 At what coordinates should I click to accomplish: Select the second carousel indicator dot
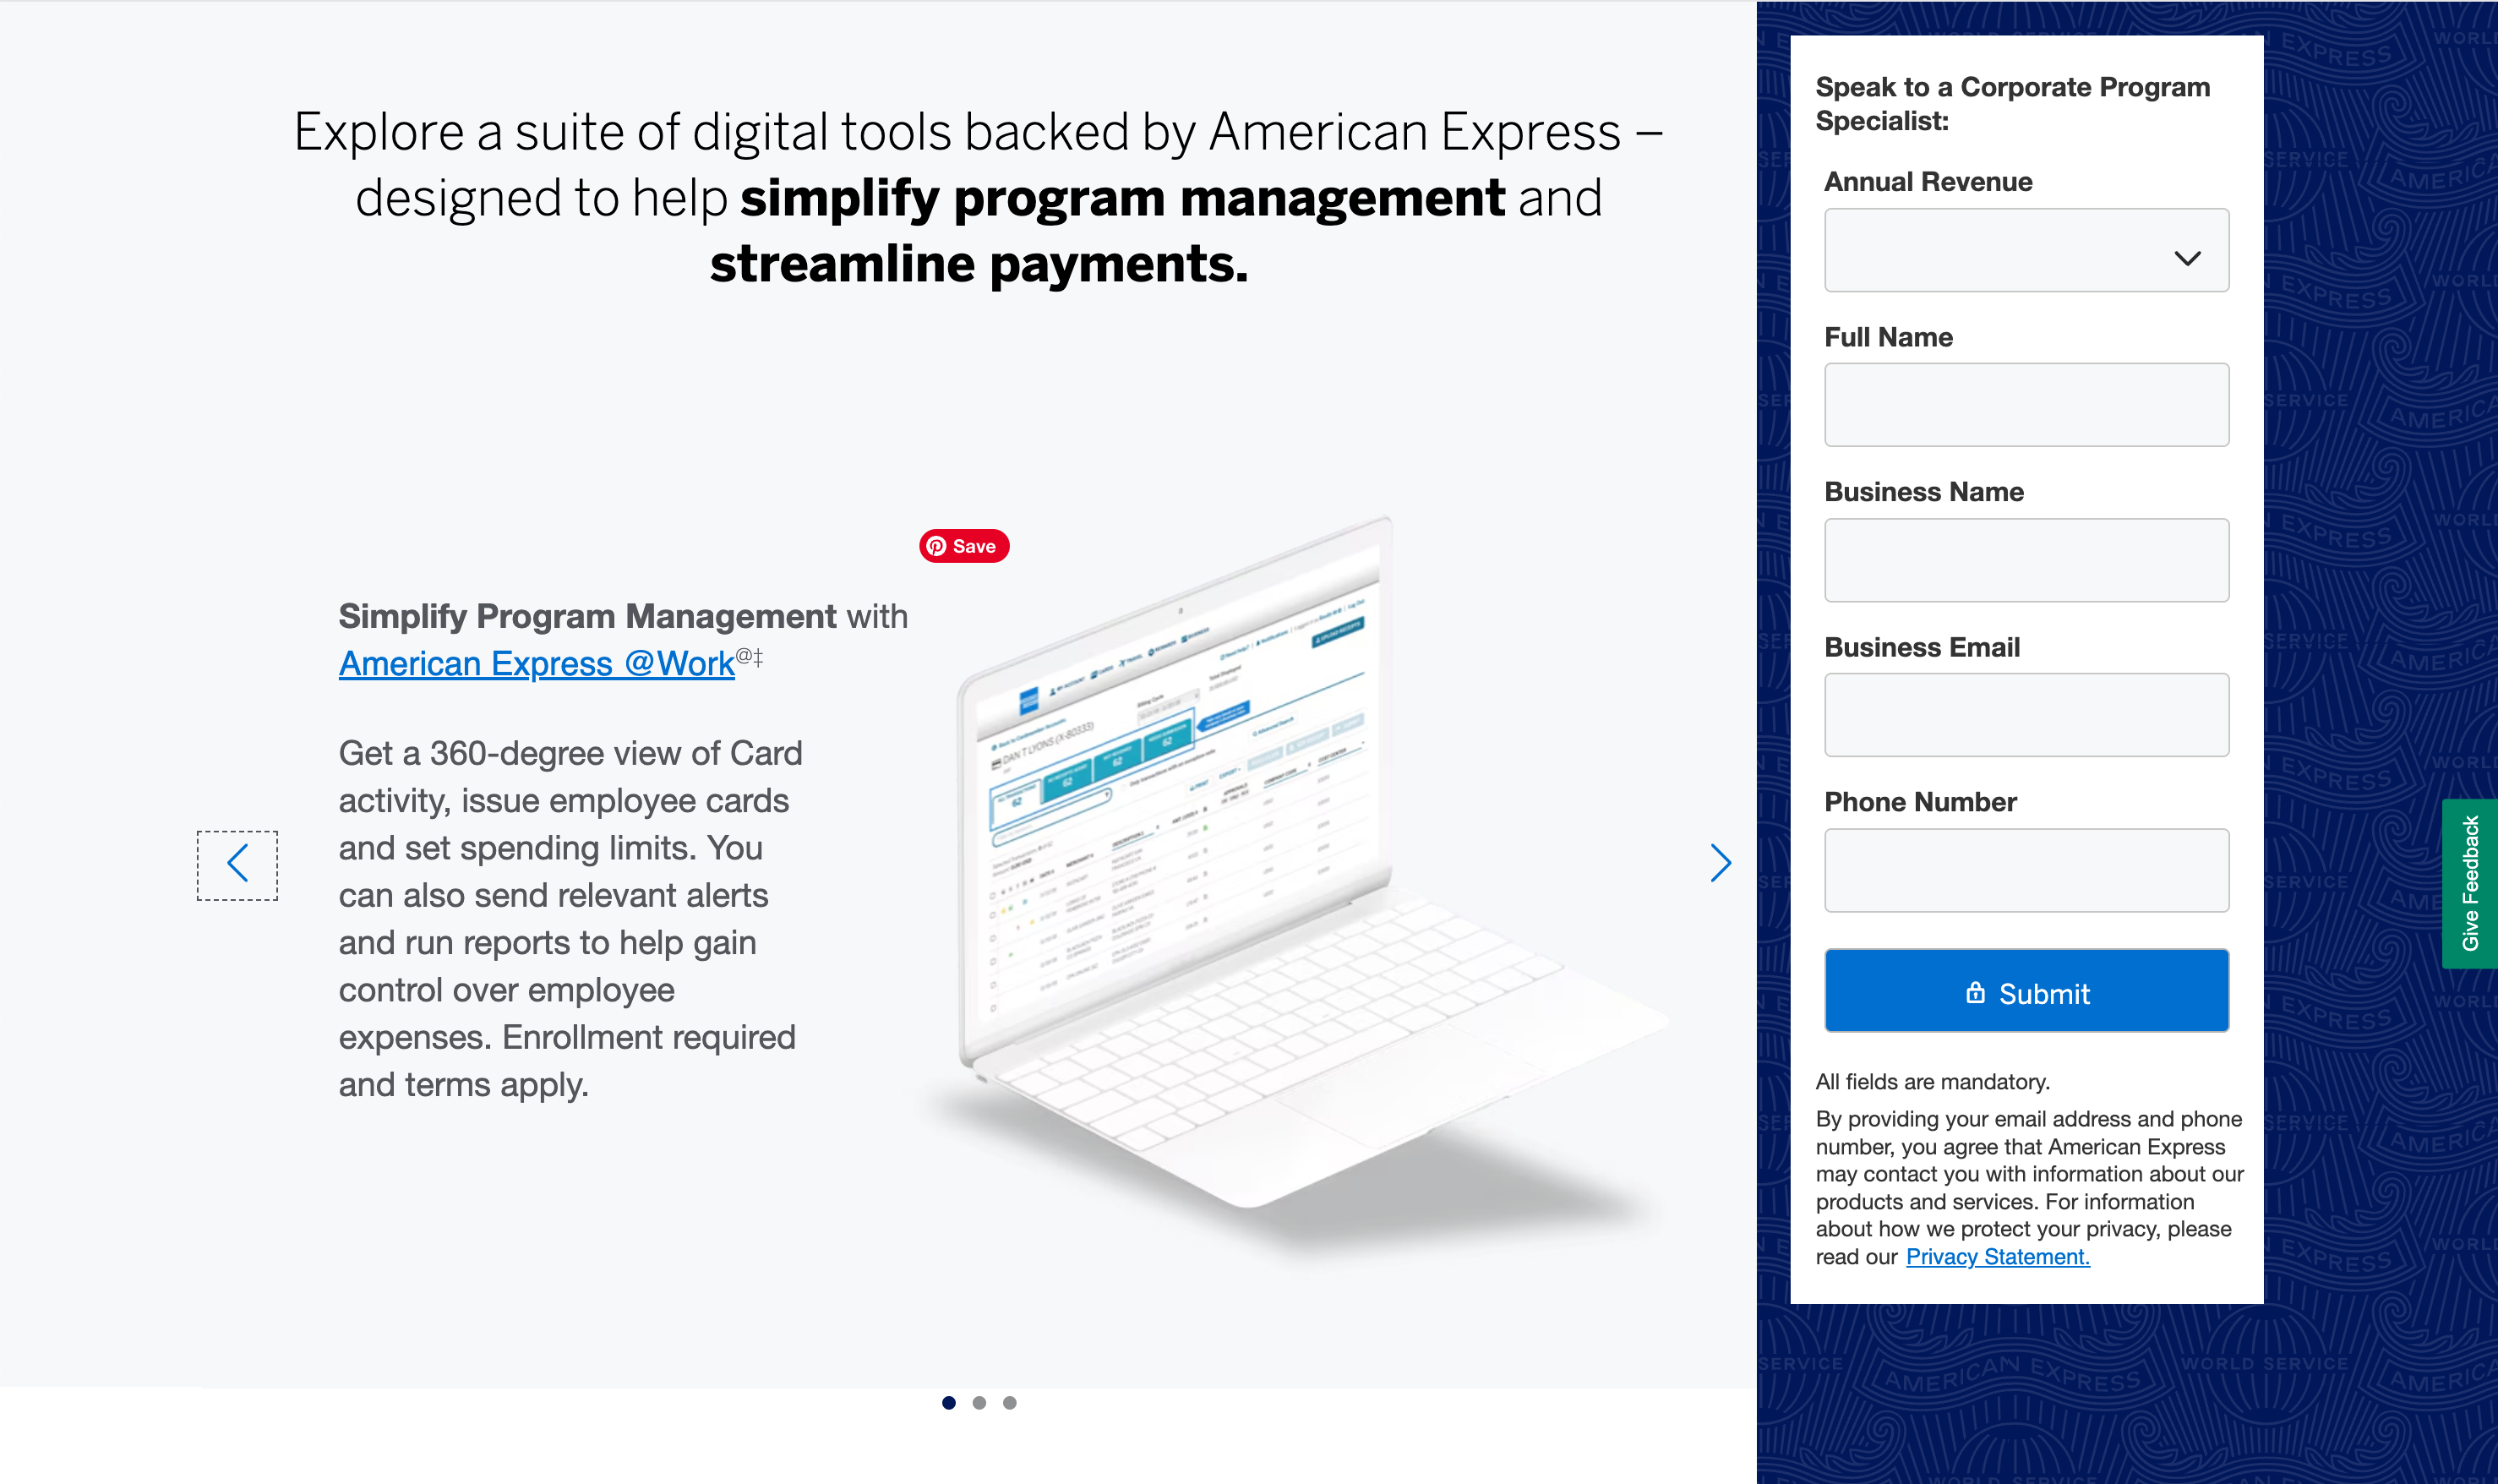979,1403
